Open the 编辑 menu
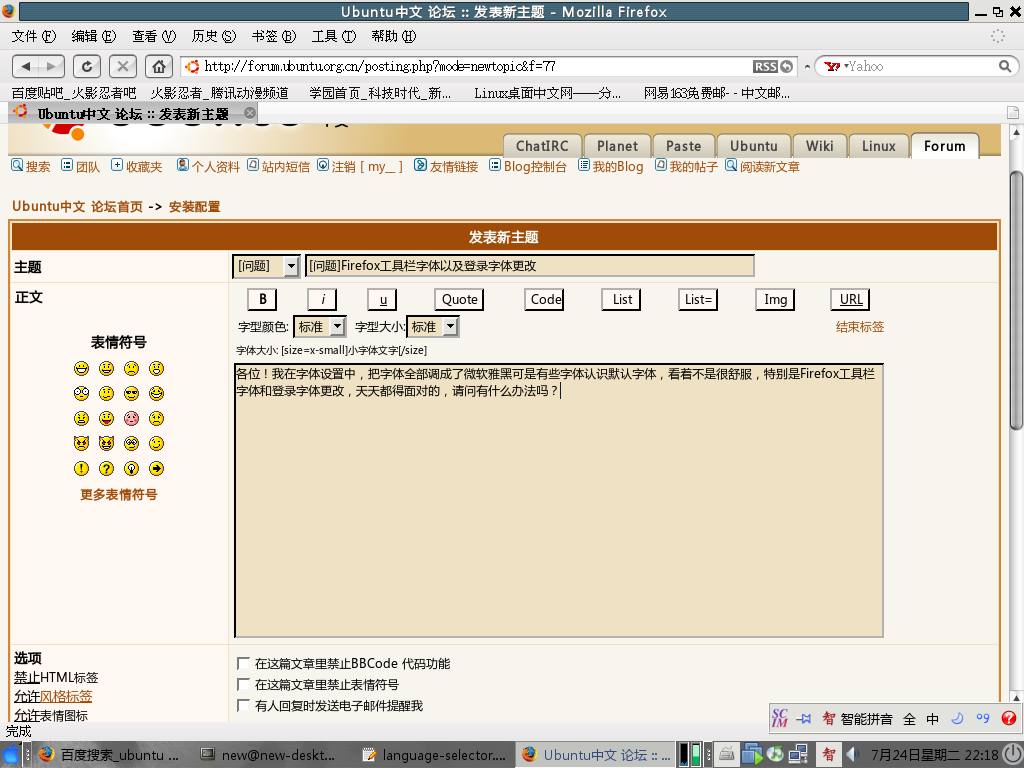The image size is (1024, 768). [93, 36]
